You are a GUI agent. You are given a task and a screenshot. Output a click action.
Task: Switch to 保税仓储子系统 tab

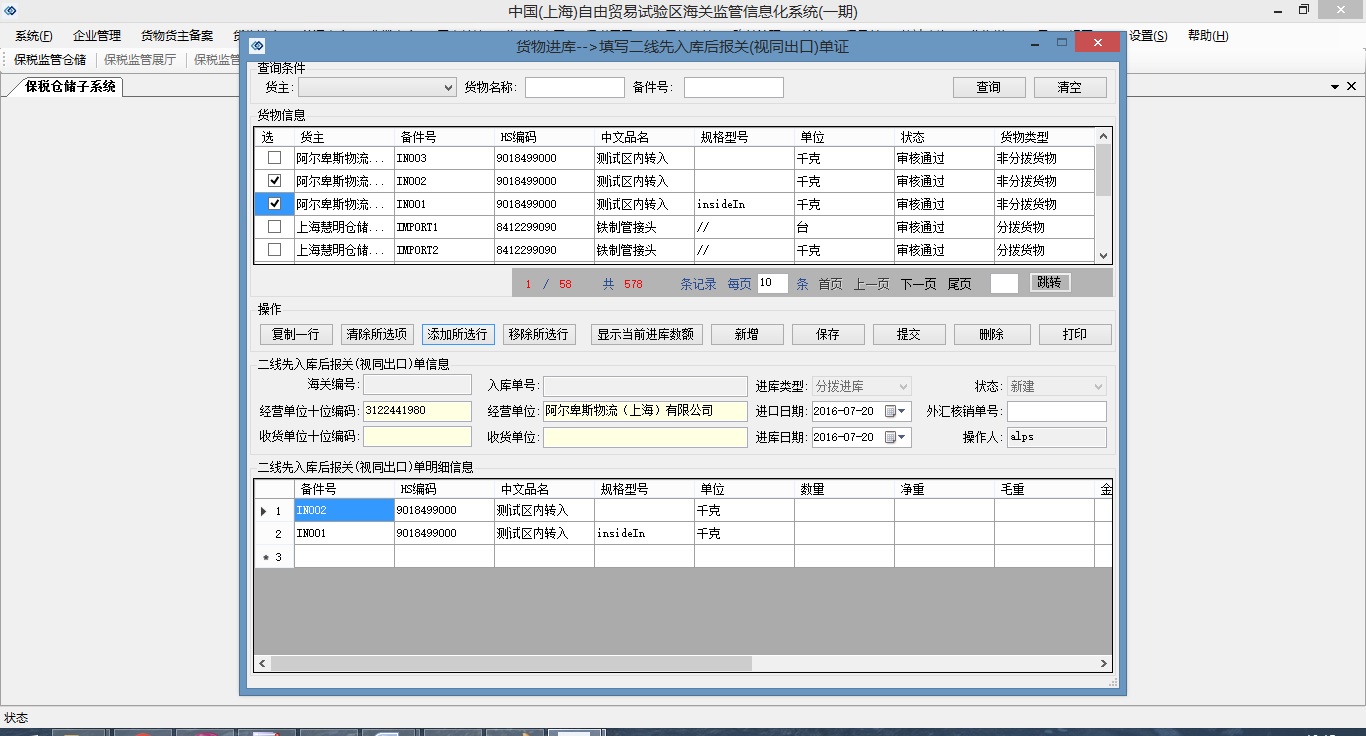[x=70, y=87]
